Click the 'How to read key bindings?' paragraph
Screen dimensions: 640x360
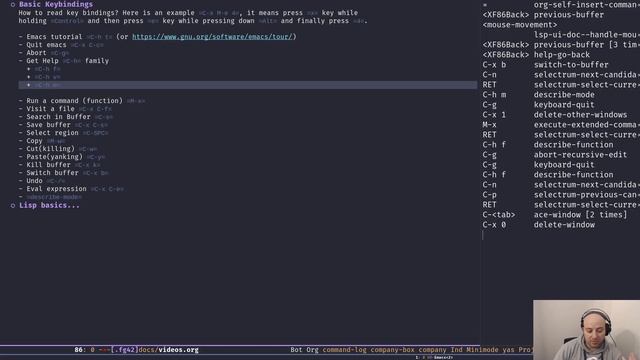[x=193, y=17]
